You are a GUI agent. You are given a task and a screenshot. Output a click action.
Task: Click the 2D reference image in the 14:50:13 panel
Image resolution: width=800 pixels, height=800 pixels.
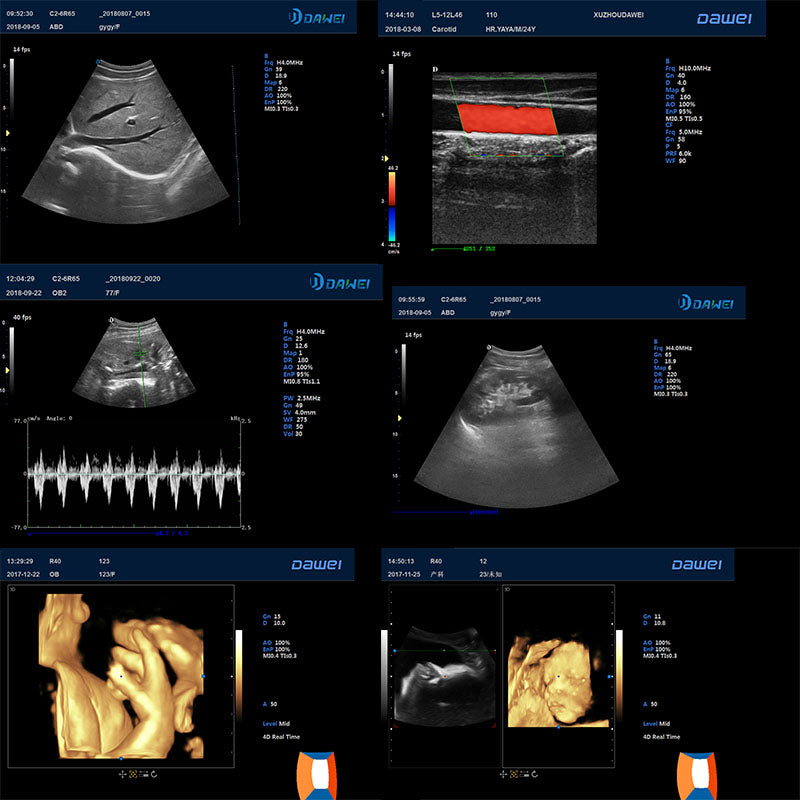click(444, 676)
